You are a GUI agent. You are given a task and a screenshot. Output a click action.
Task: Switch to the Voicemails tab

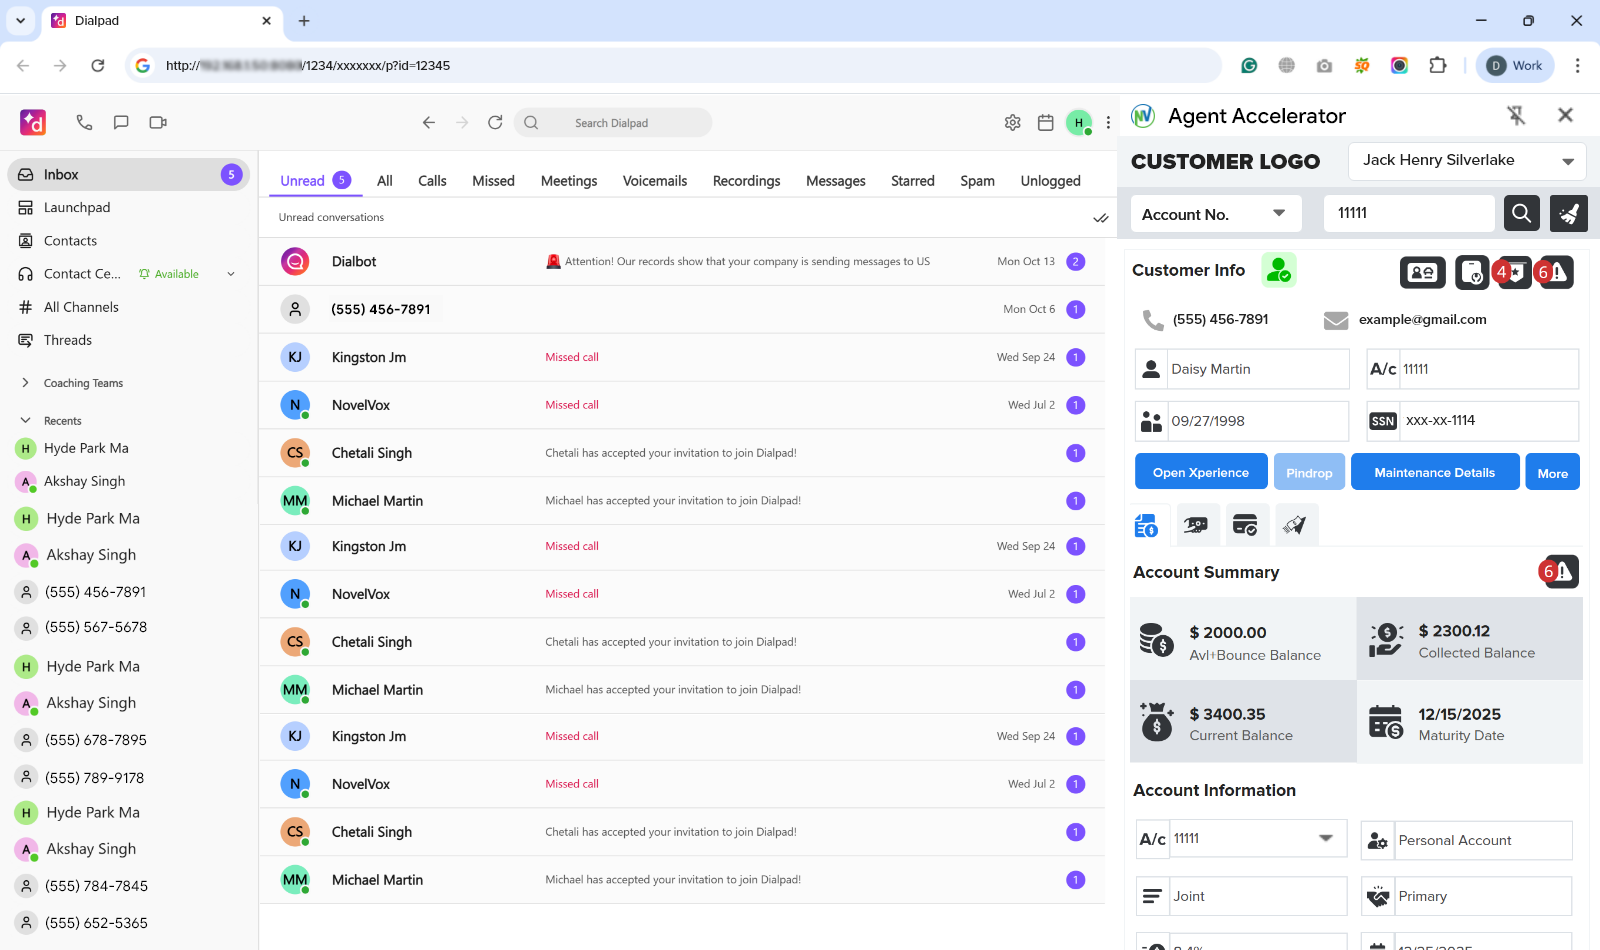655,181
